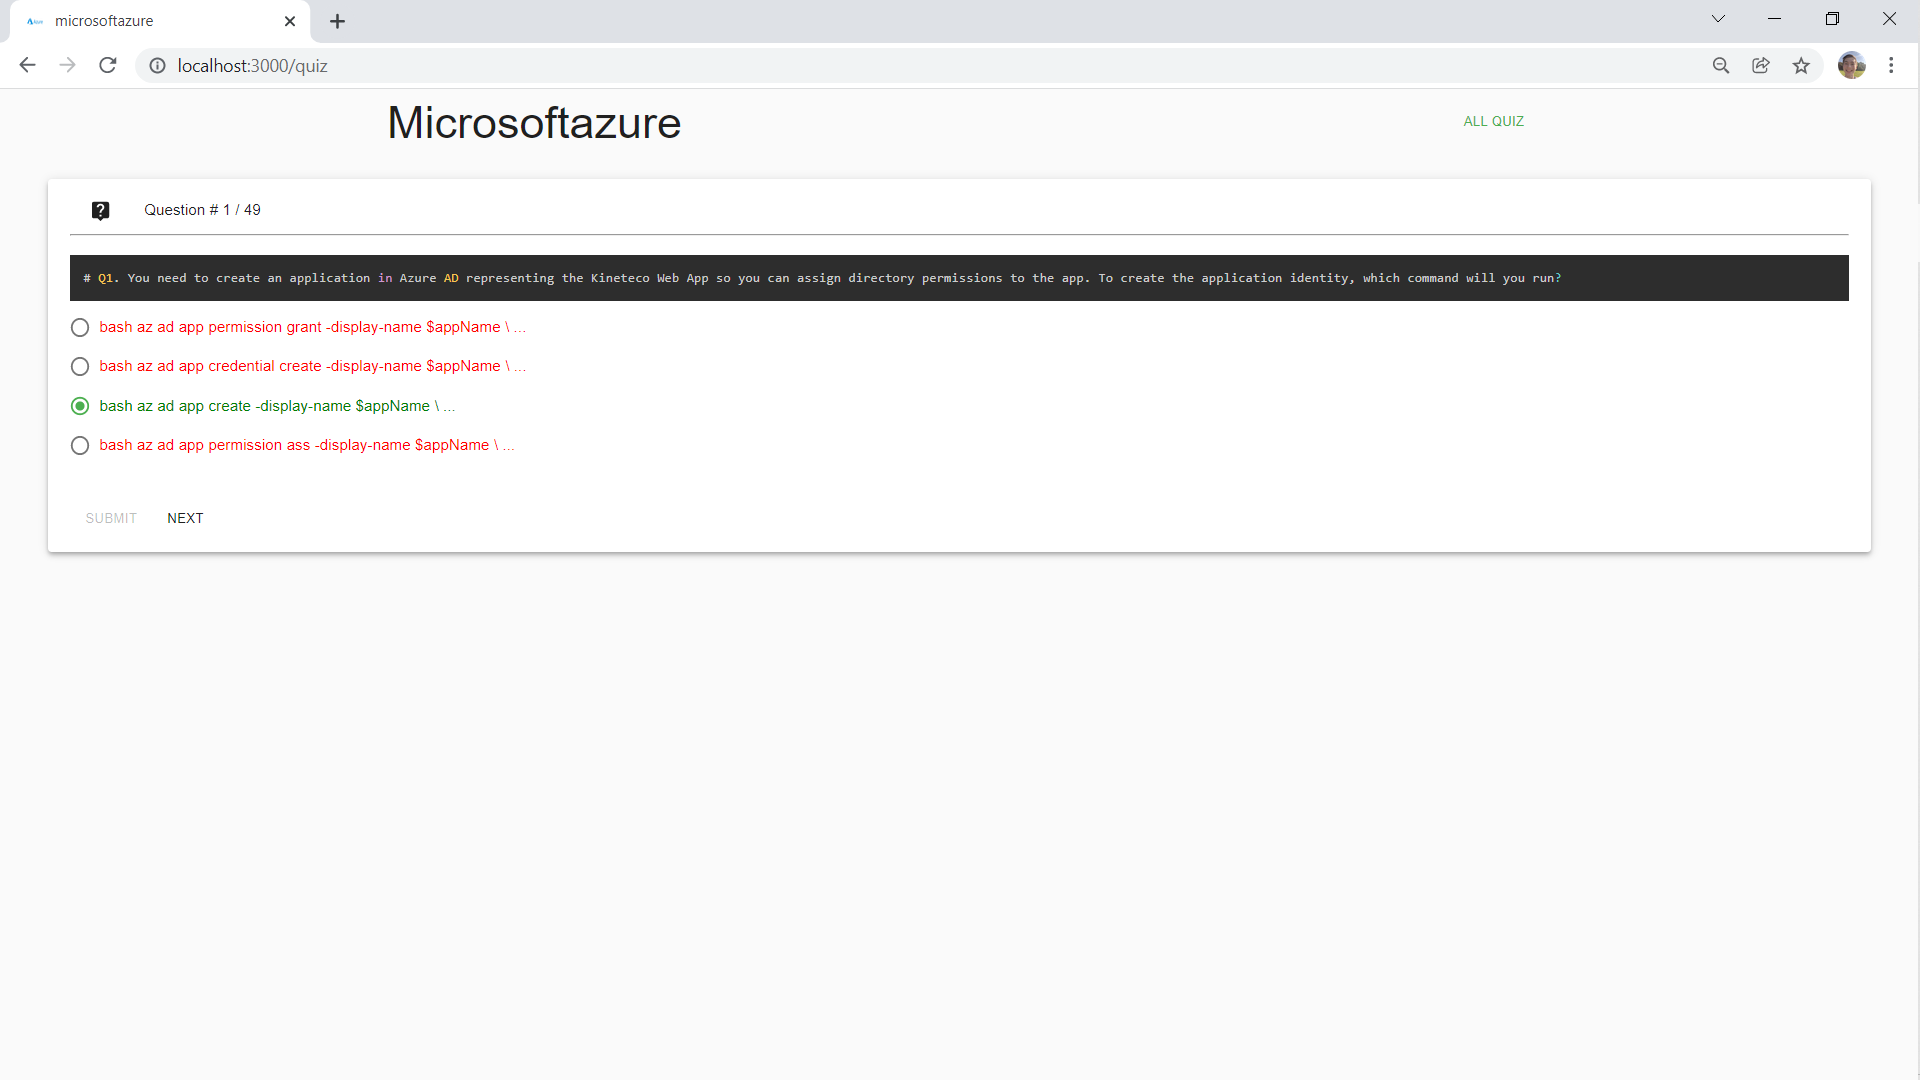1920x1080 pixels.
Task: View site information icon
Action: click(157, 66)
